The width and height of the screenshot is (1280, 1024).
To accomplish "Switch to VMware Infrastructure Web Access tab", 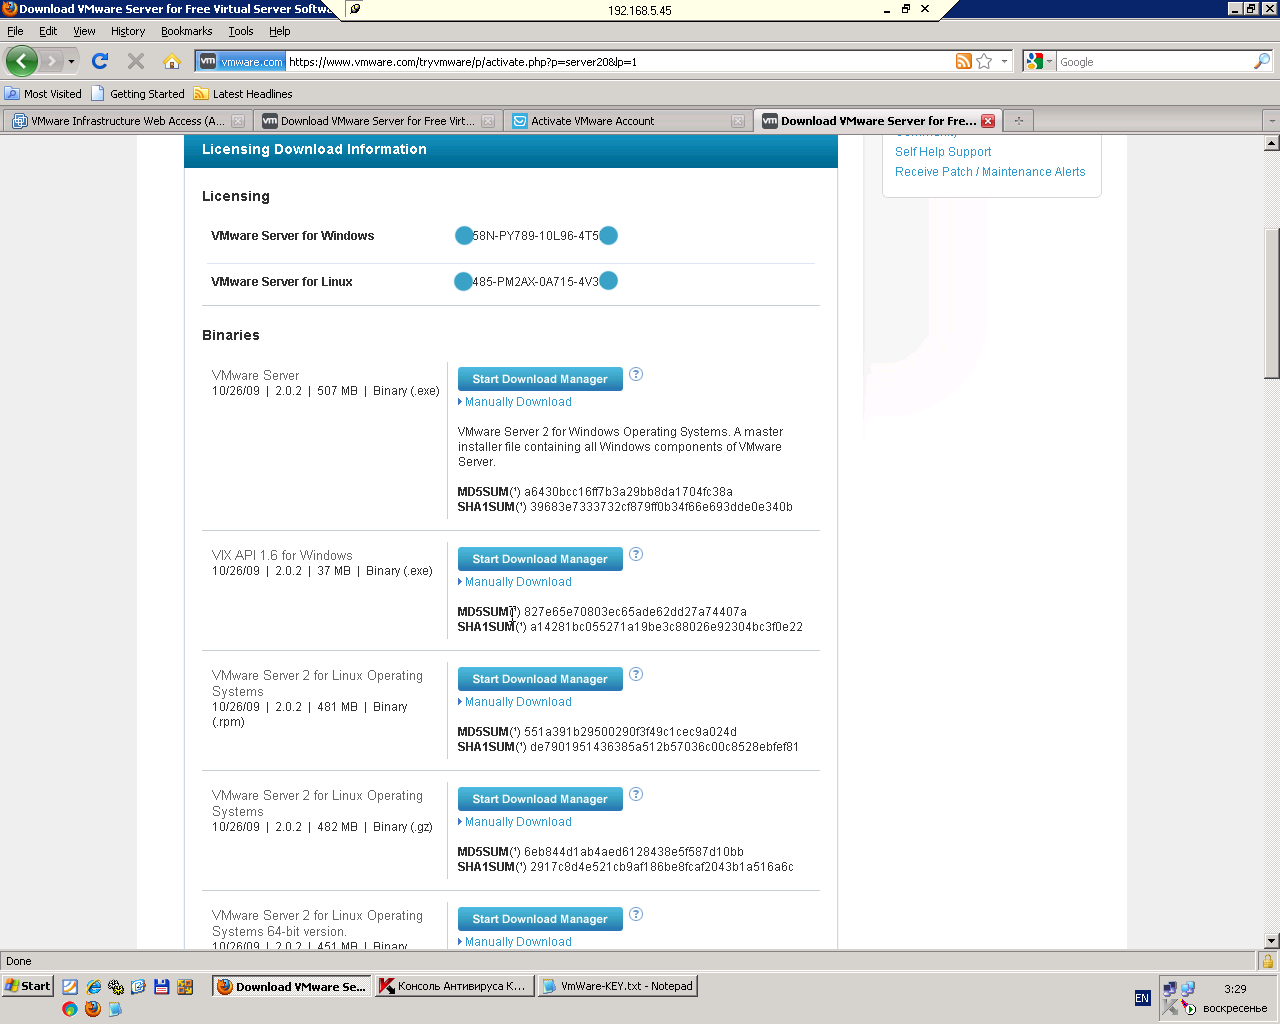I will click(127, 121).
